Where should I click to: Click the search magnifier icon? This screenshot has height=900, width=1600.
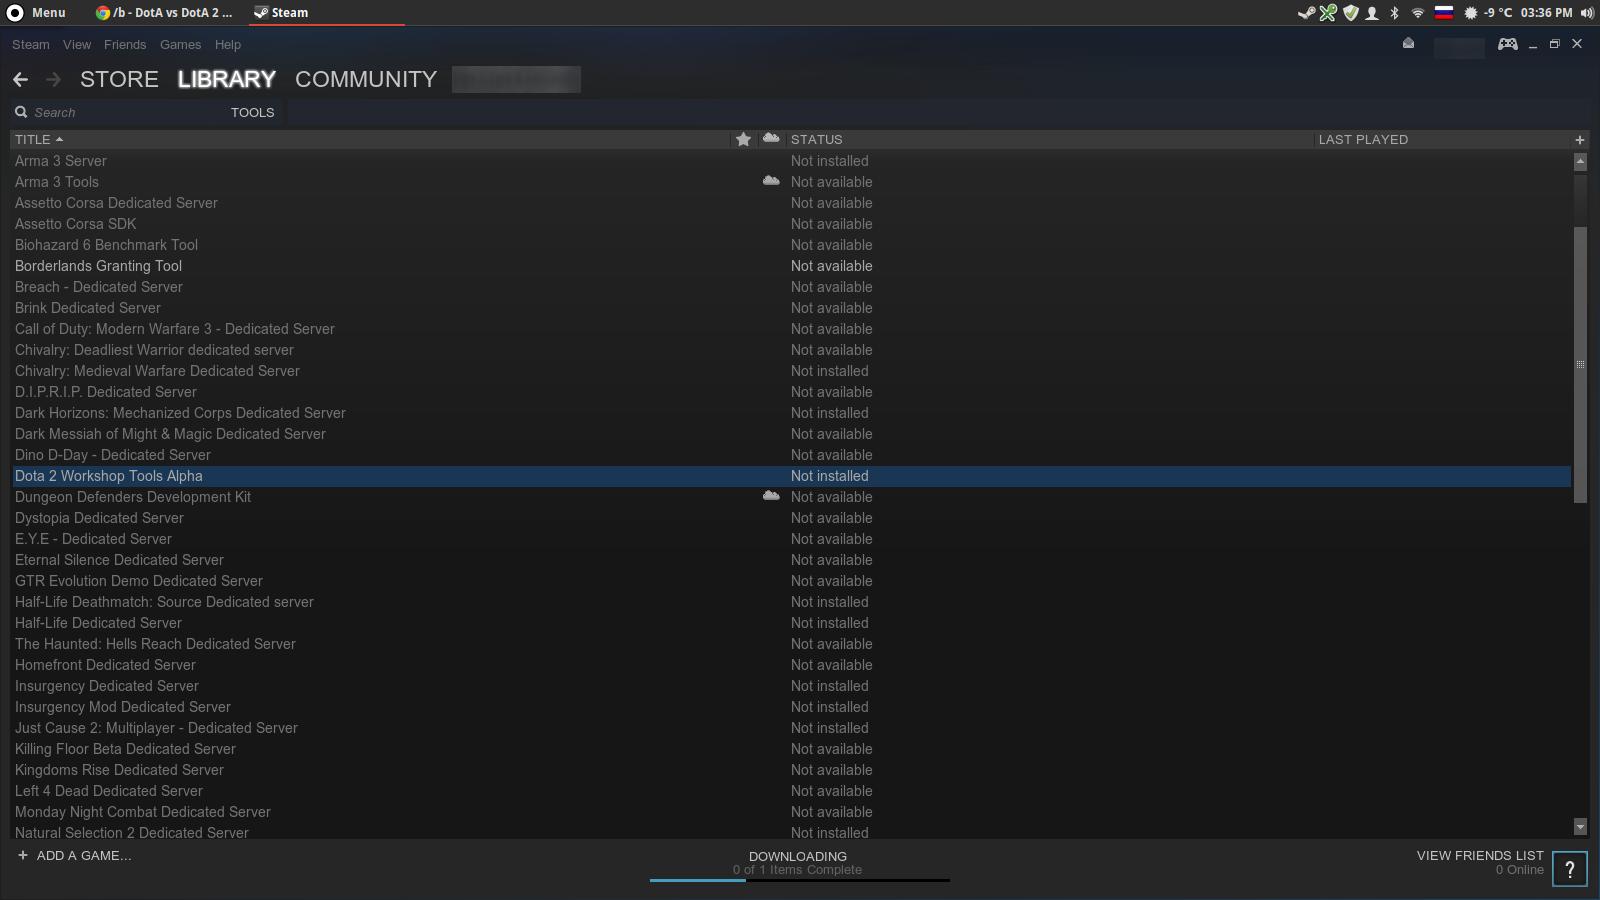coord(21,112)
